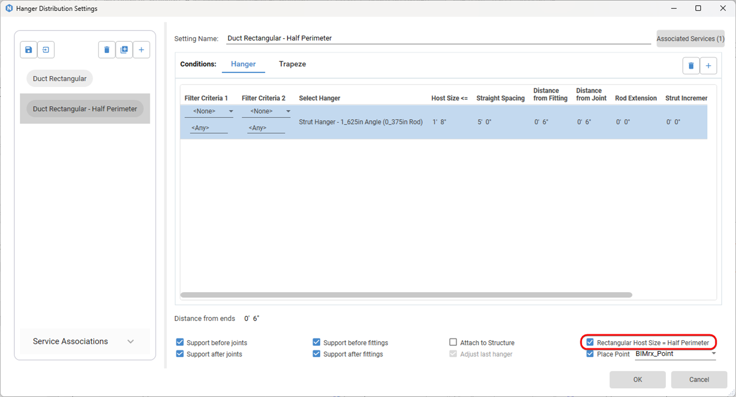Expand the Service Associations section
Viewport: 736px width, 397px height.
pyautogui.click(x=84, y=341)
